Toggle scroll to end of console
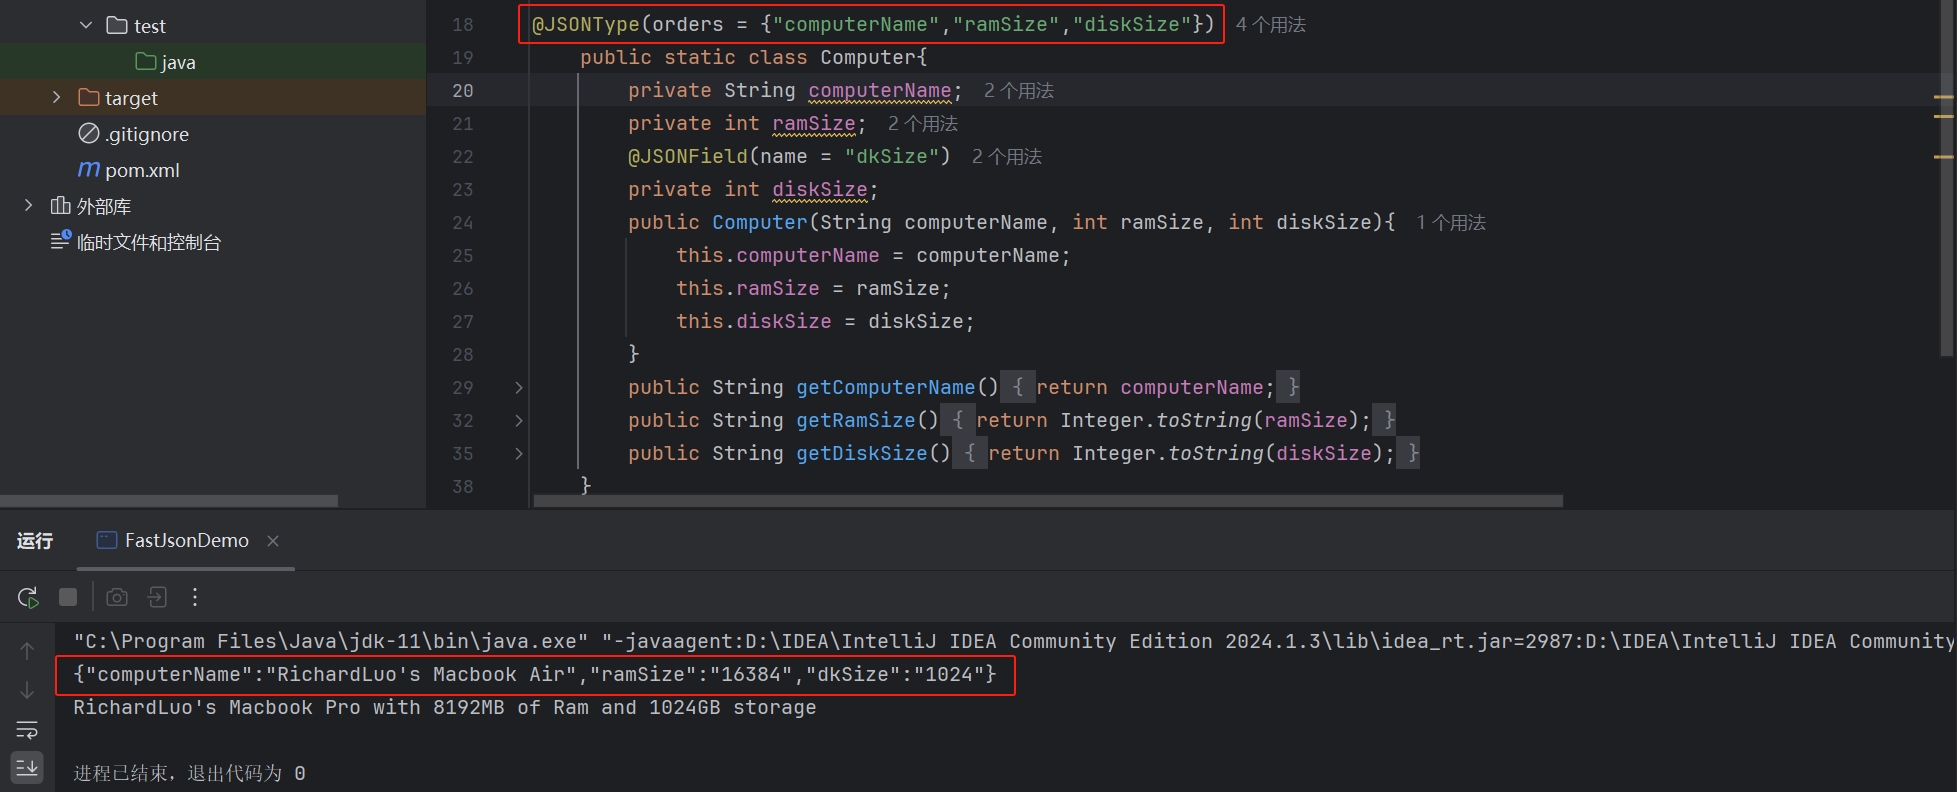 tap(27, 767)
